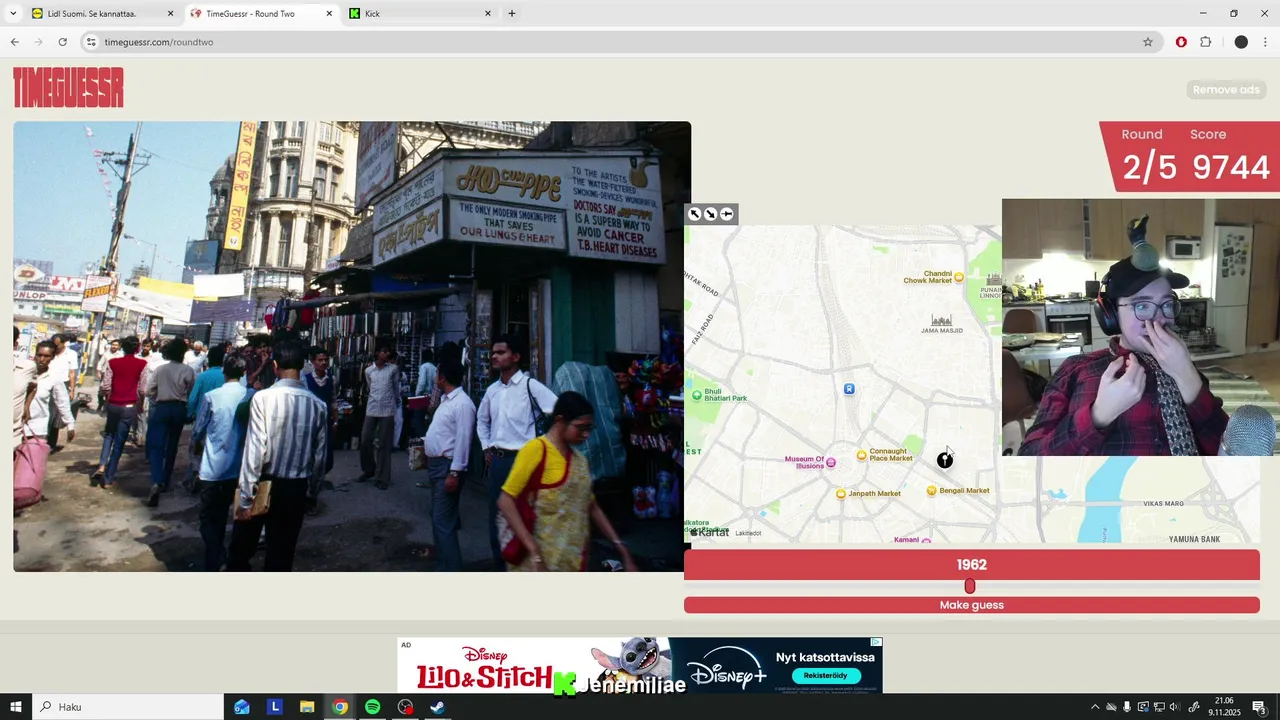Viewport: 1280px width, 720px height.
Task: Click the Jama Masjid landmark icon
Action: (x=941, y=321)
